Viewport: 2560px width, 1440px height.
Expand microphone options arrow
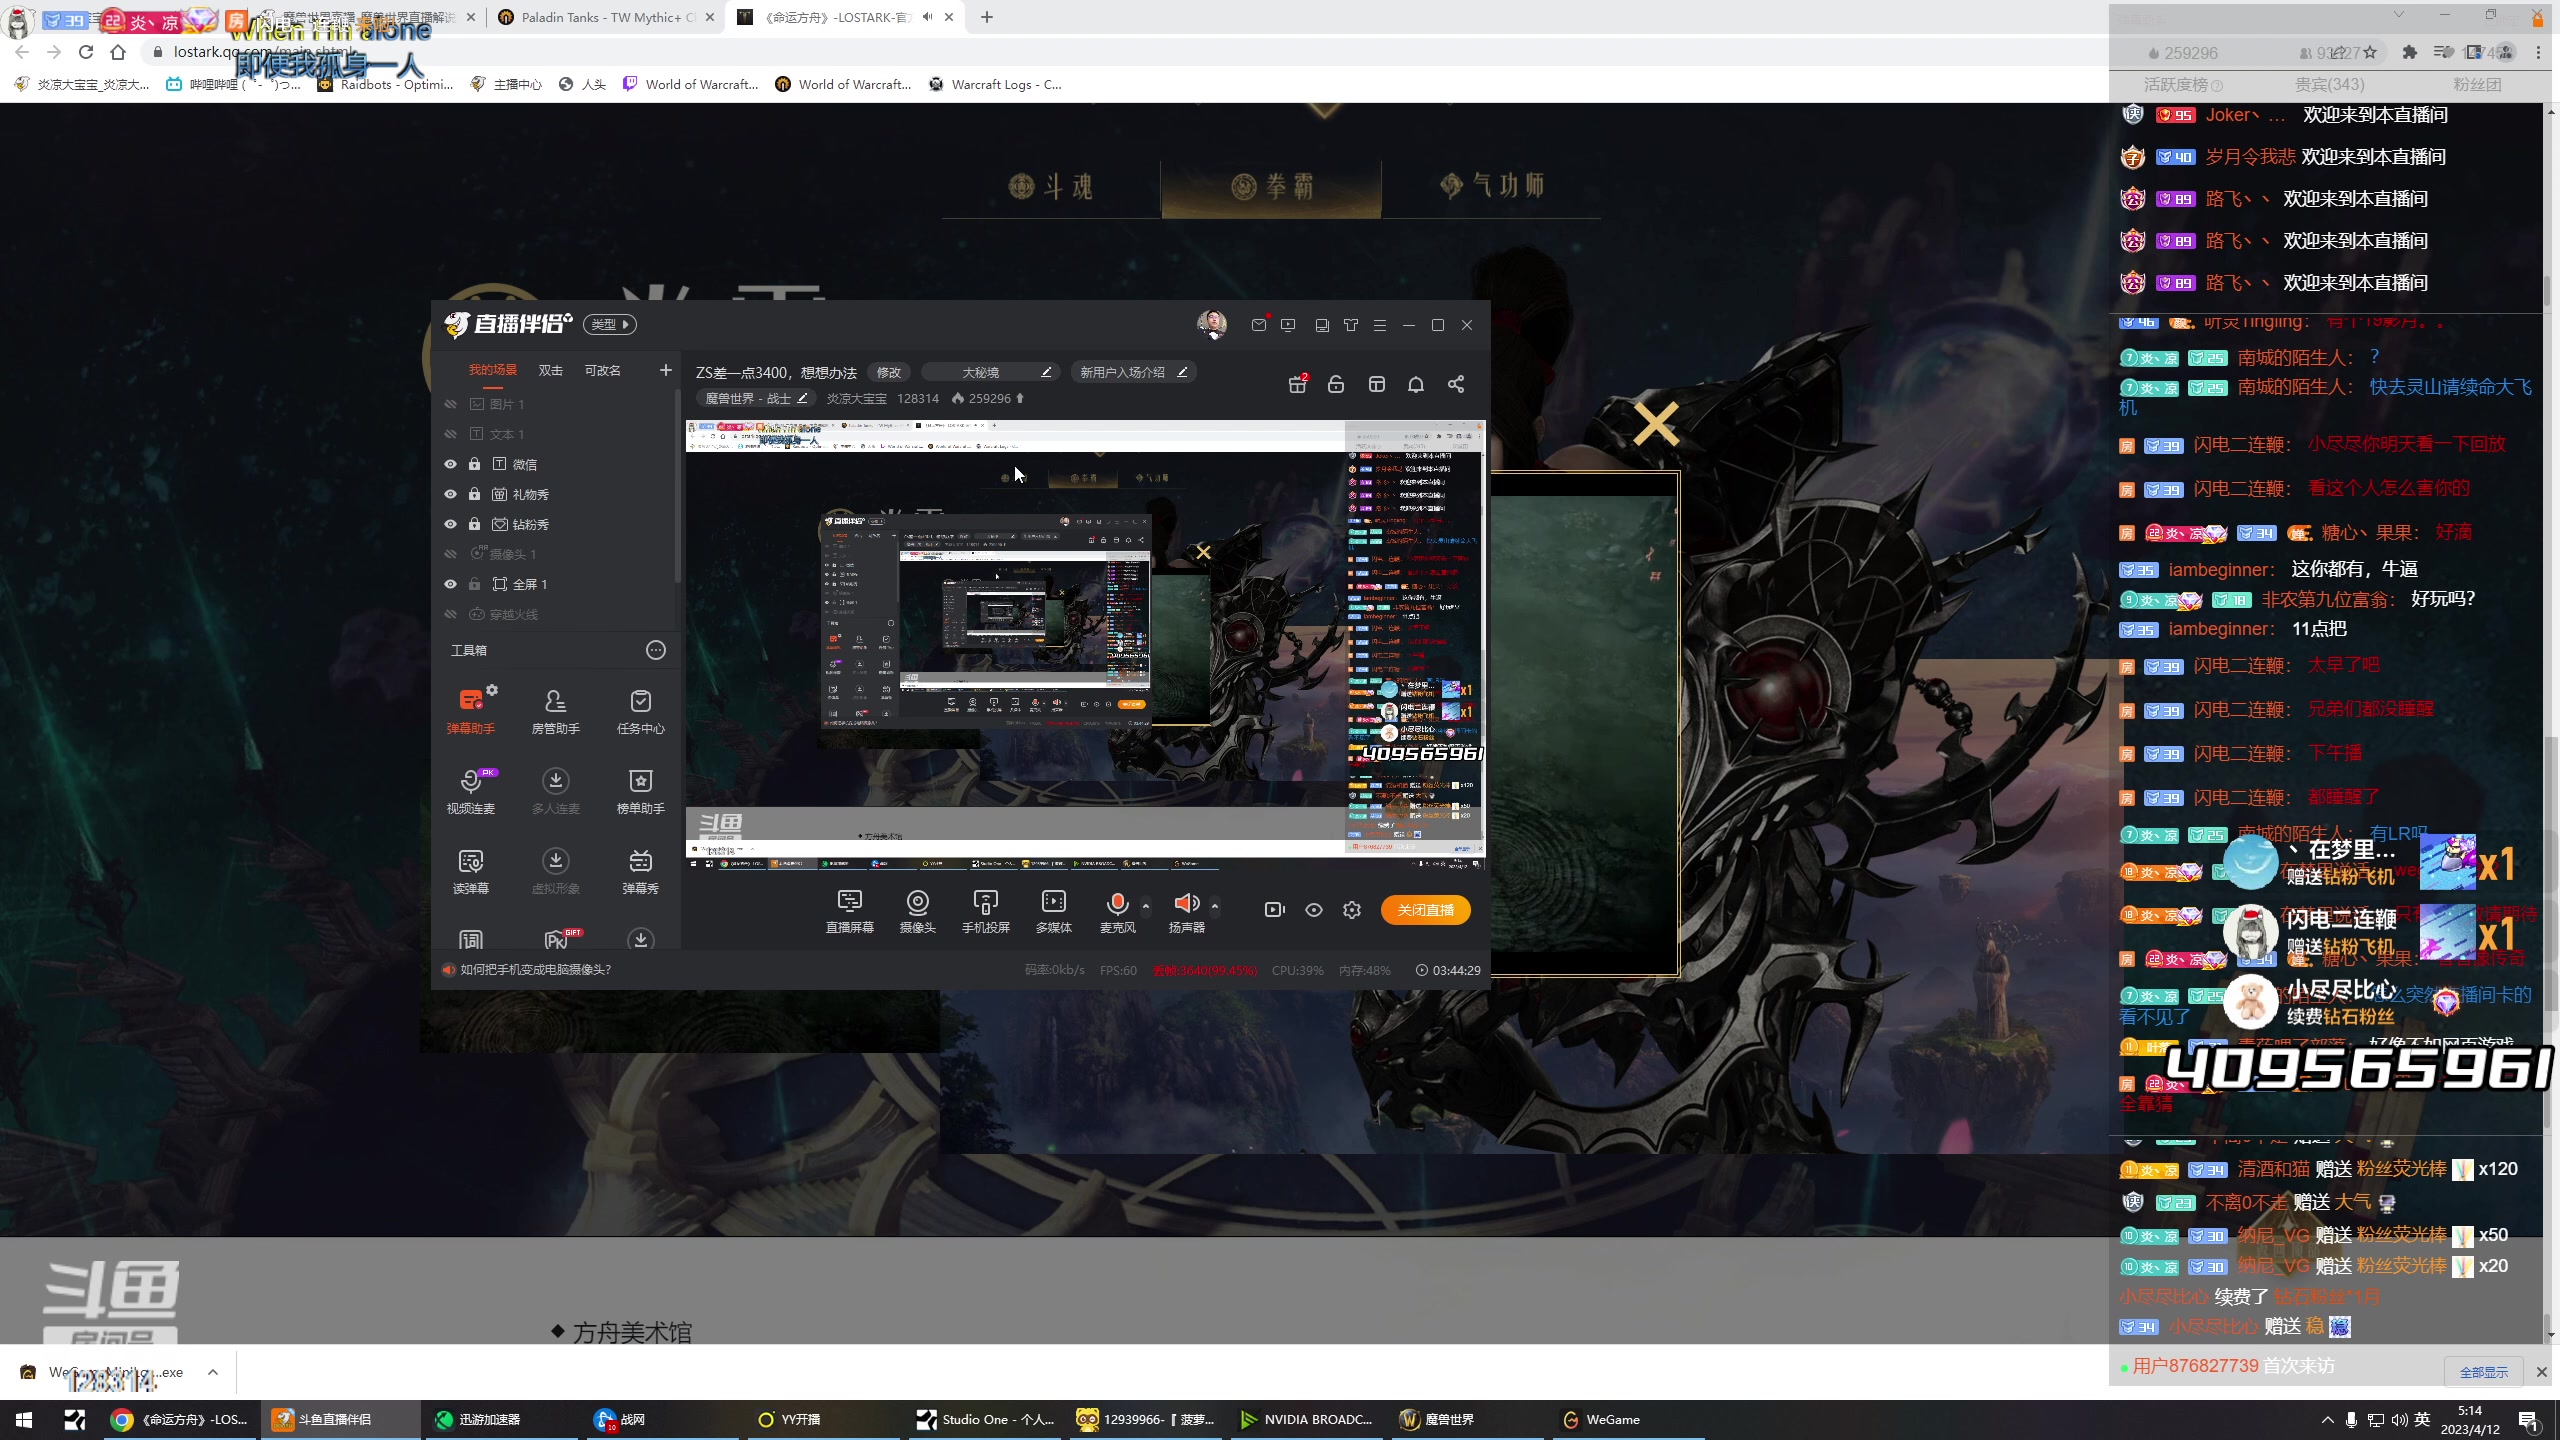pos(1146,906)
